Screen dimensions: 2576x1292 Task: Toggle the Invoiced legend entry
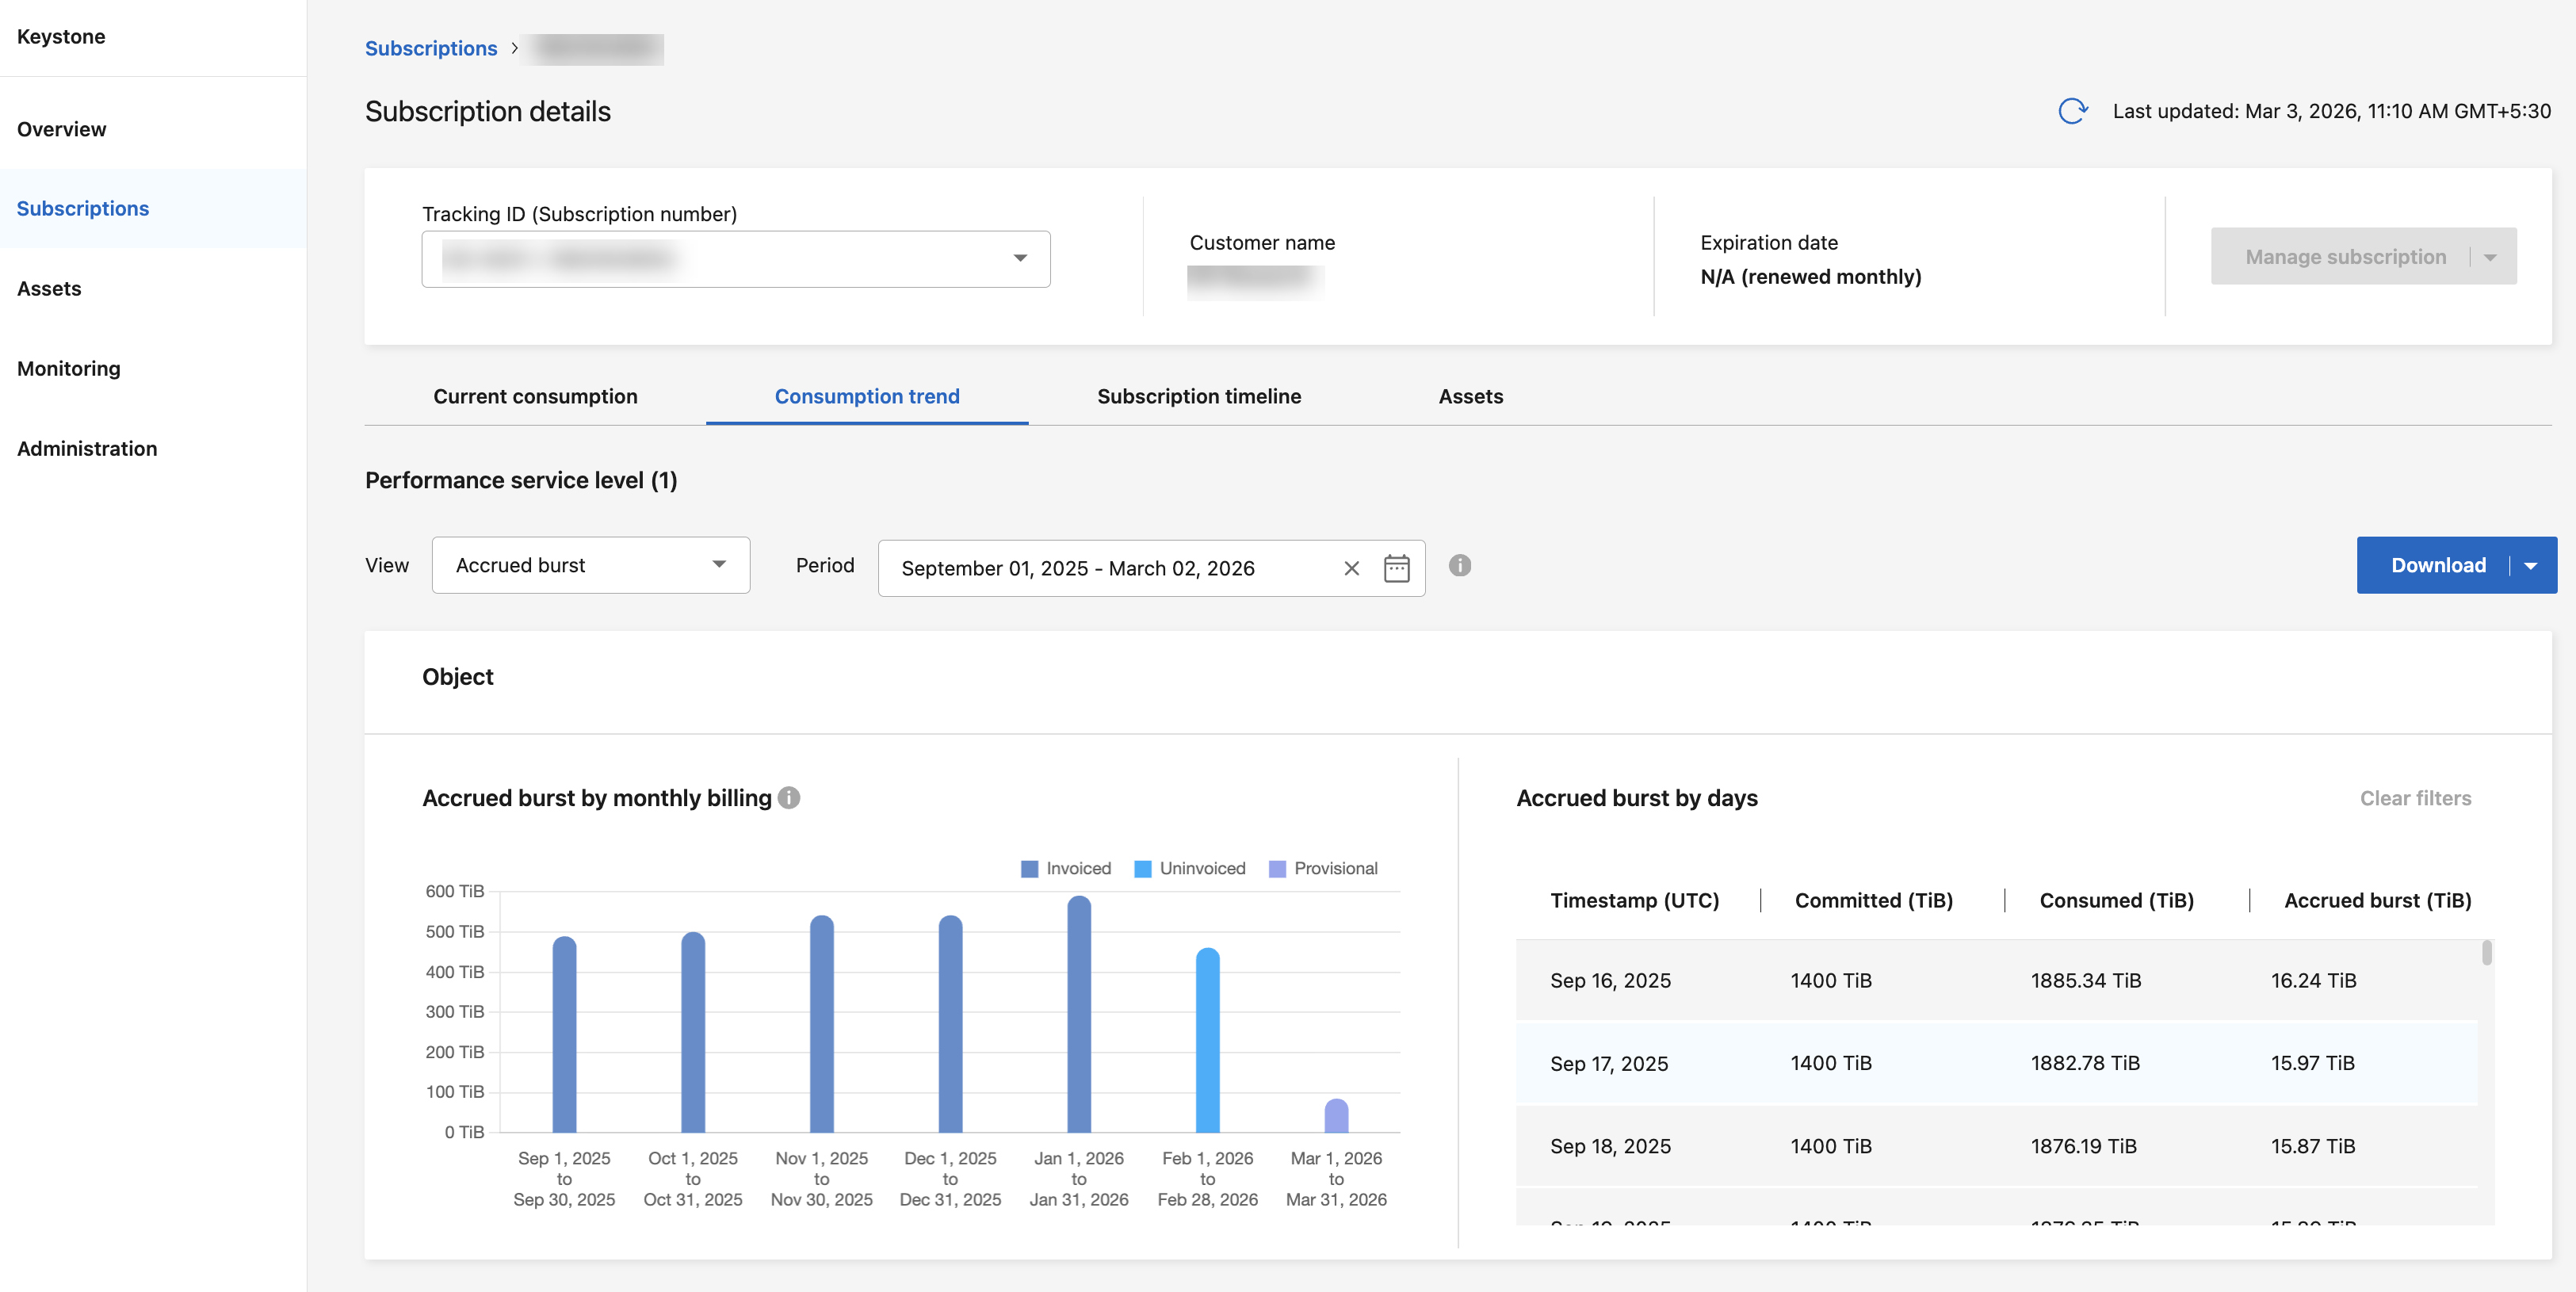[1066, 868]
